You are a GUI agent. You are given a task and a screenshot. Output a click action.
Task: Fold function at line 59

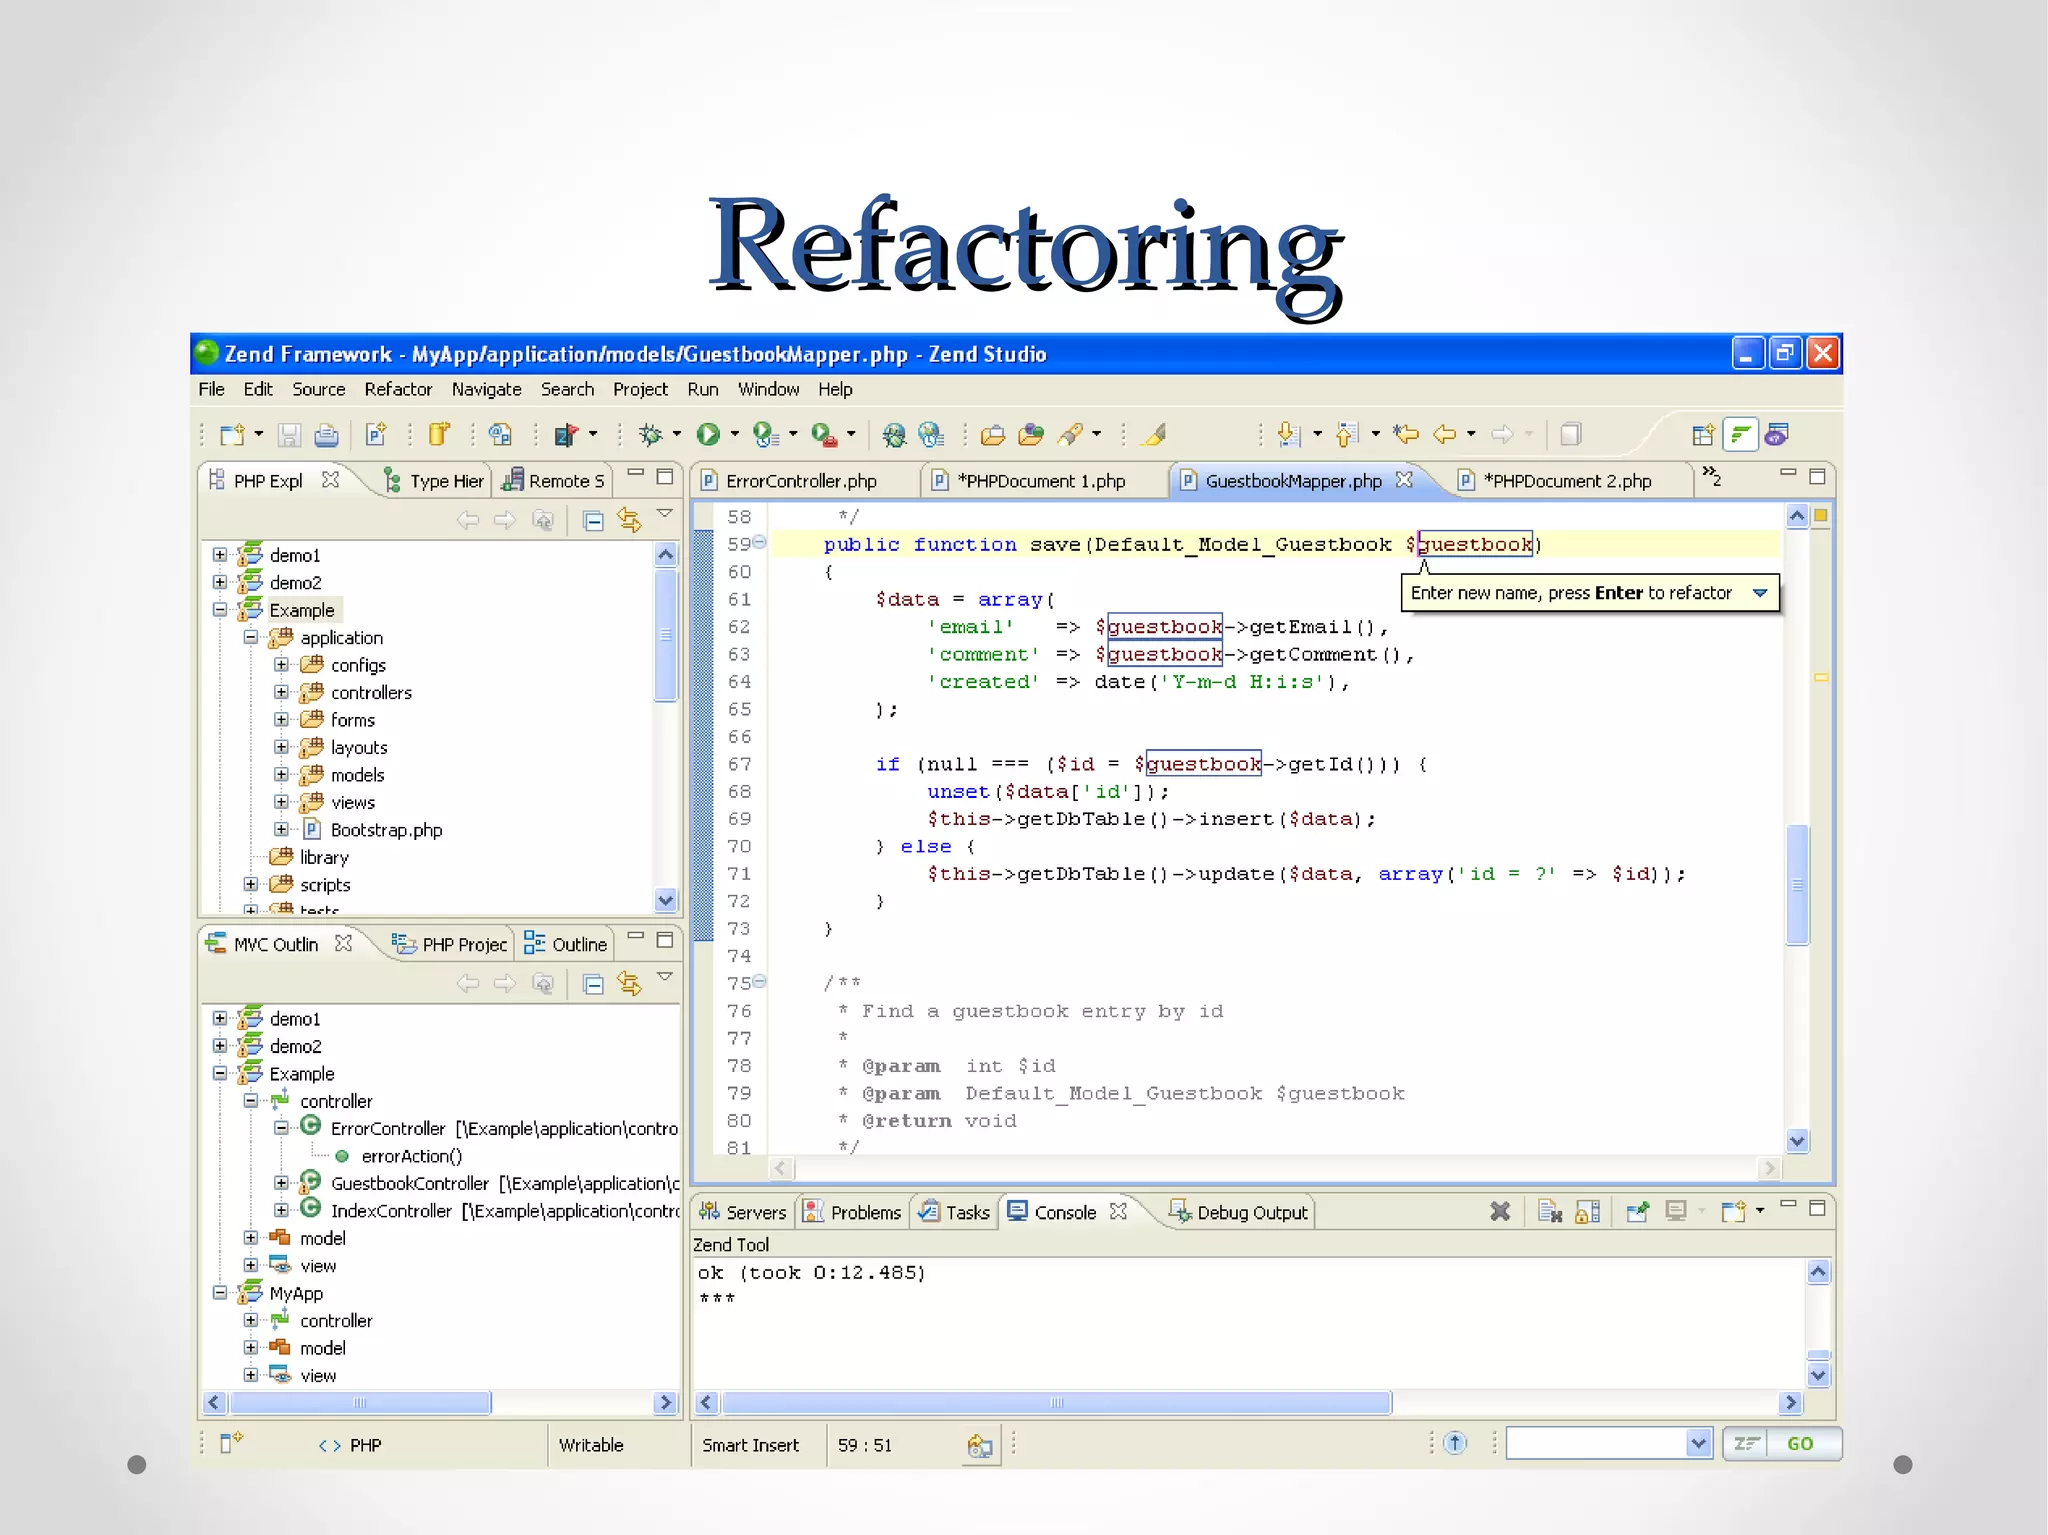pos(760,542)
